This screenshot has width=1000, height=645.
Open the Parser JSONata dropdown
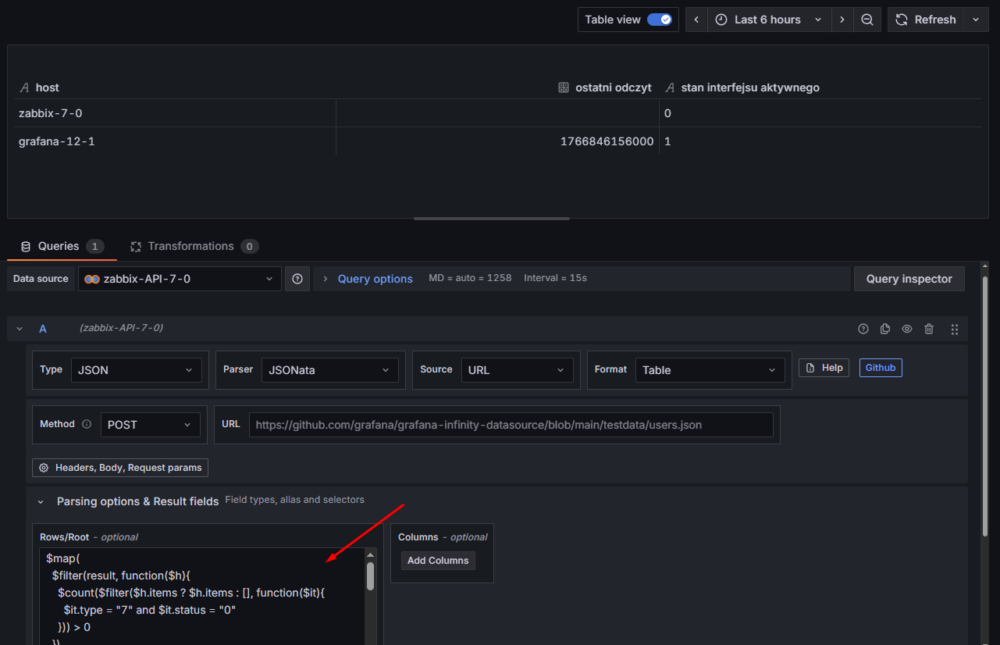(330, 370)
